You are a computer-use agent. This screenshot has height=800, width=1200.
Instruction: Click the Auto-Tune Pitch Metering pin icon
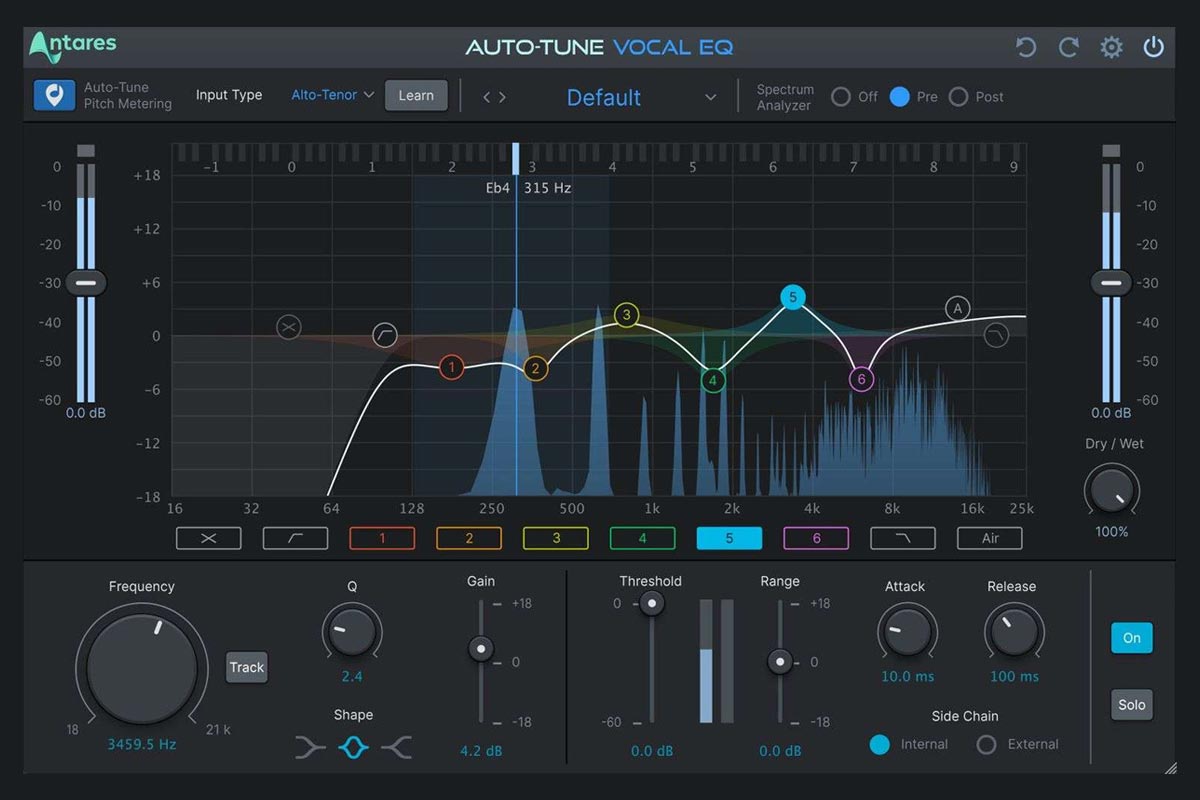(54, 96)
